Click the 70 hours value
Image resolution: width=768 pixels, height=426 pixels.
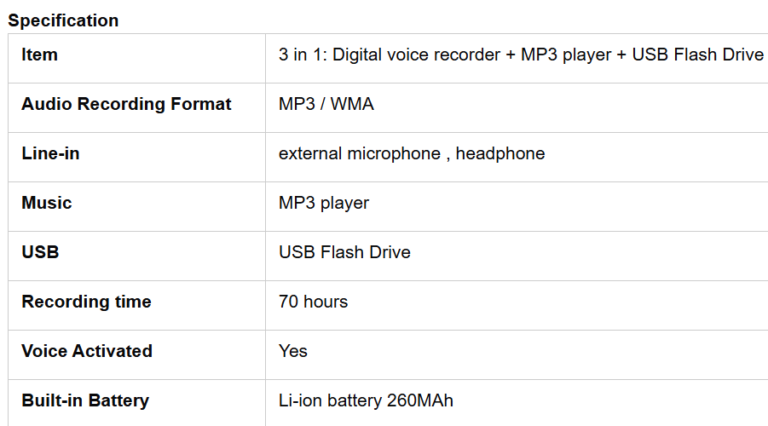coord(313,302)
